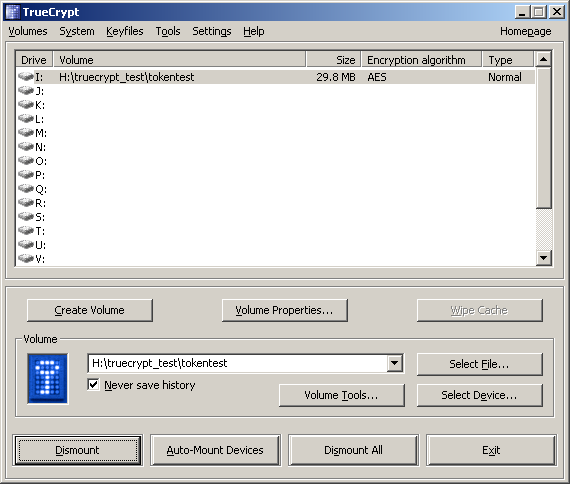Select the mounted I: drive icon
The image size is (570, 484).
point(26,76)
